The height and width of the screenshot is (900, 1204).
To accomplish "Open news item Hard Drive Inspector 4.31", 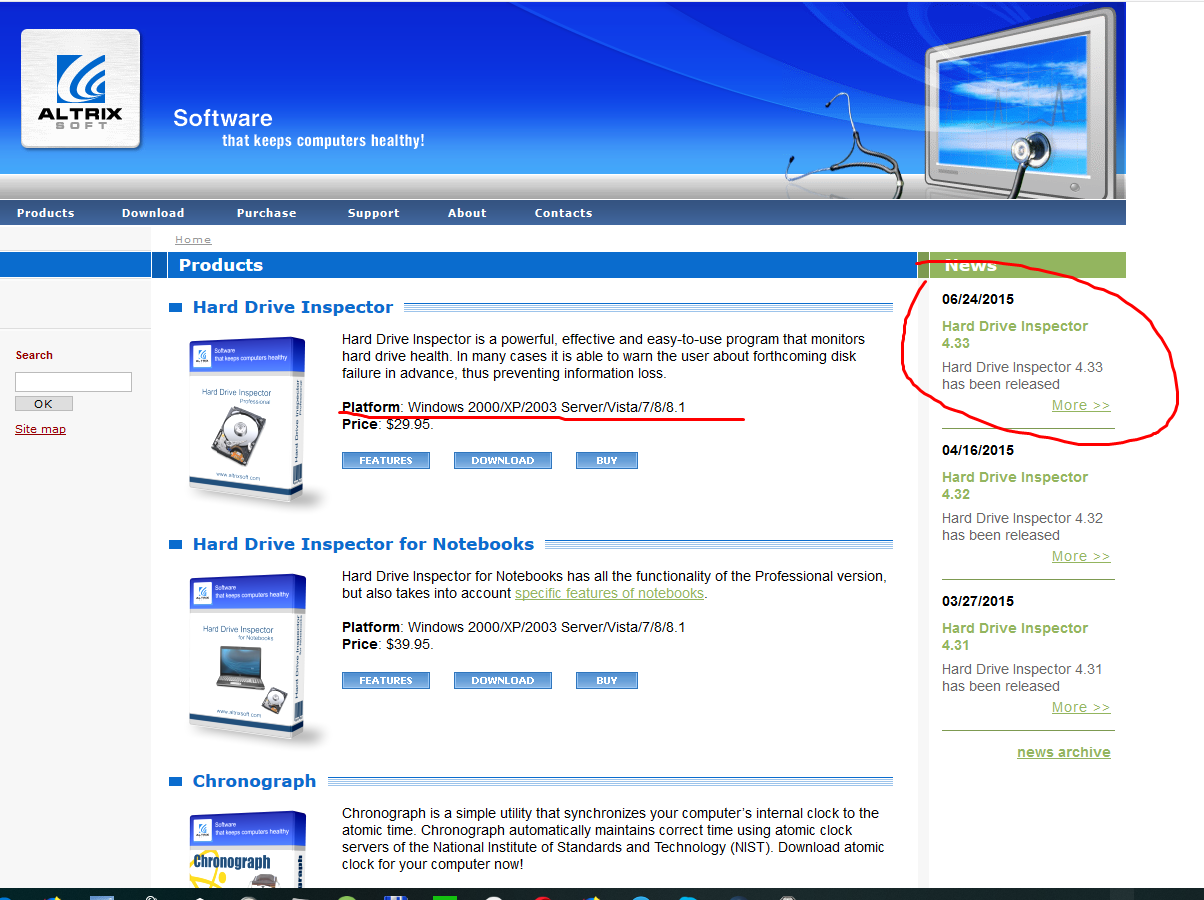I will (1015, 637).
